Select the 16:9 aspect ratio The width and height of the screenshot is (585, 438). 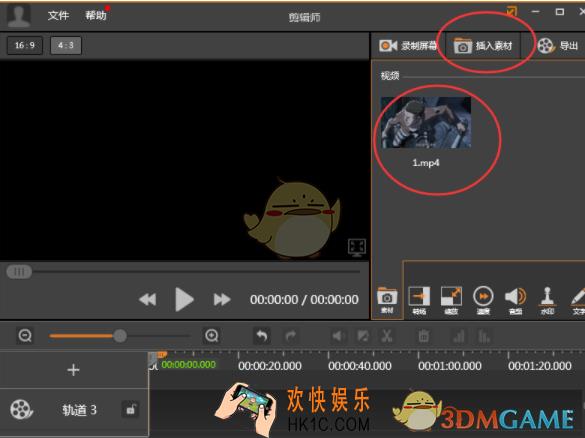click(x=25, y=46)
